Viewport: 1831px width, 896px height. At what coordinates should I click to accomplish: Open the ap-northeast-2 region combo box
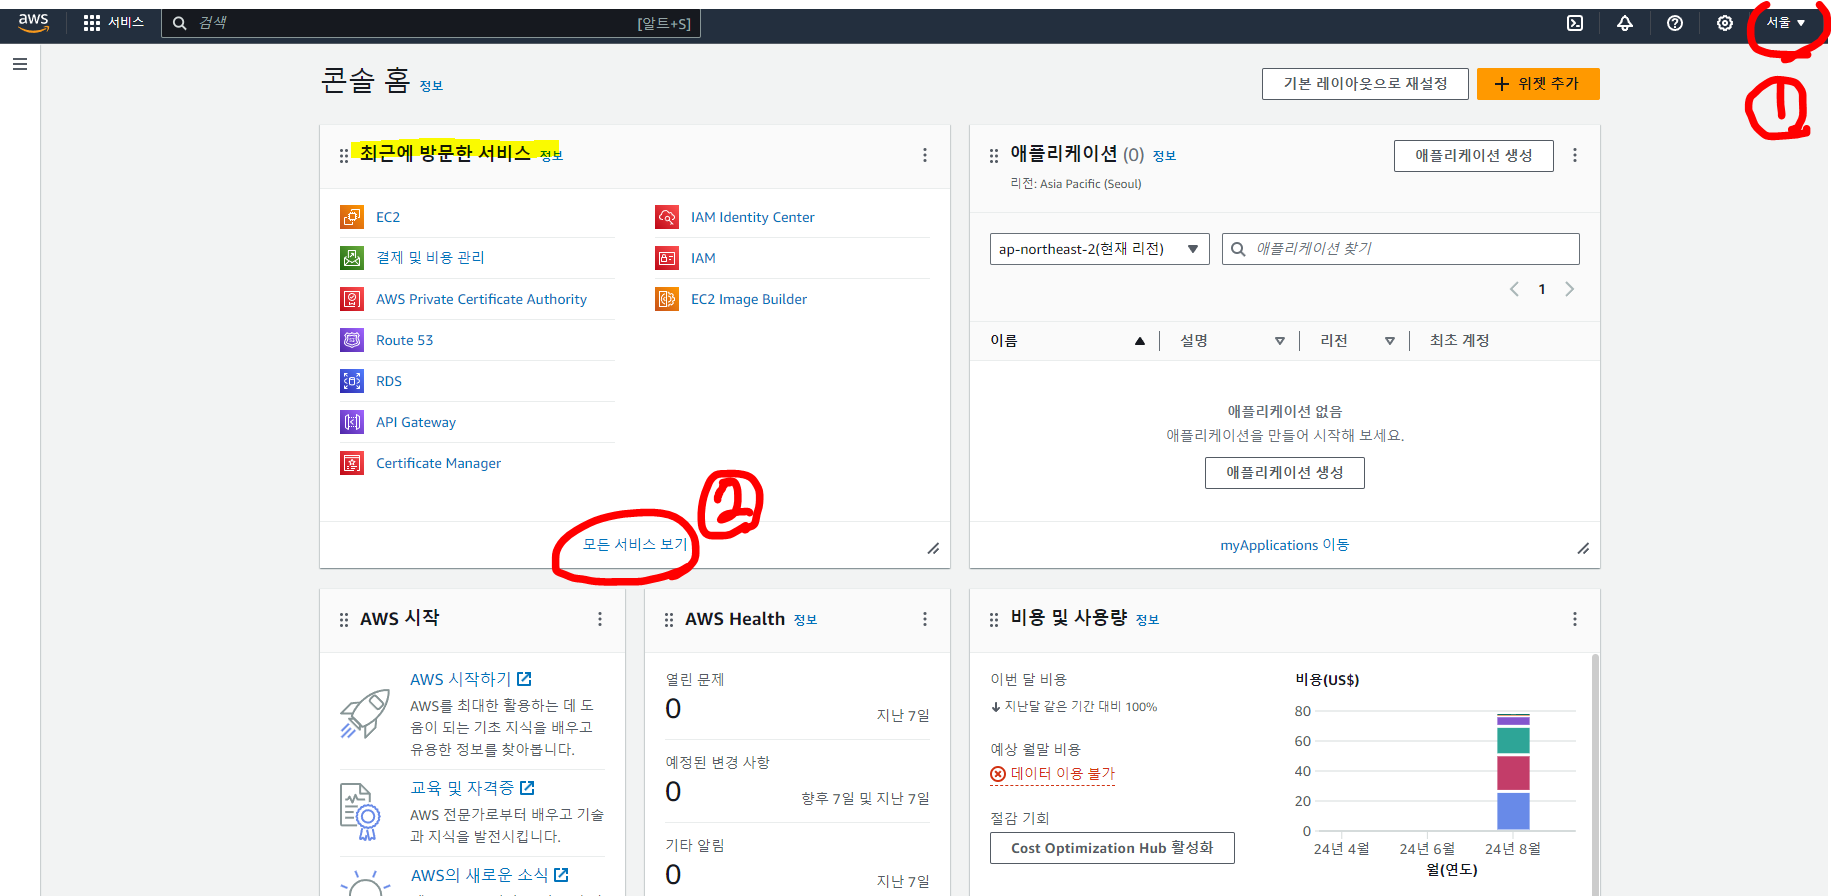tap(1100, 249)
